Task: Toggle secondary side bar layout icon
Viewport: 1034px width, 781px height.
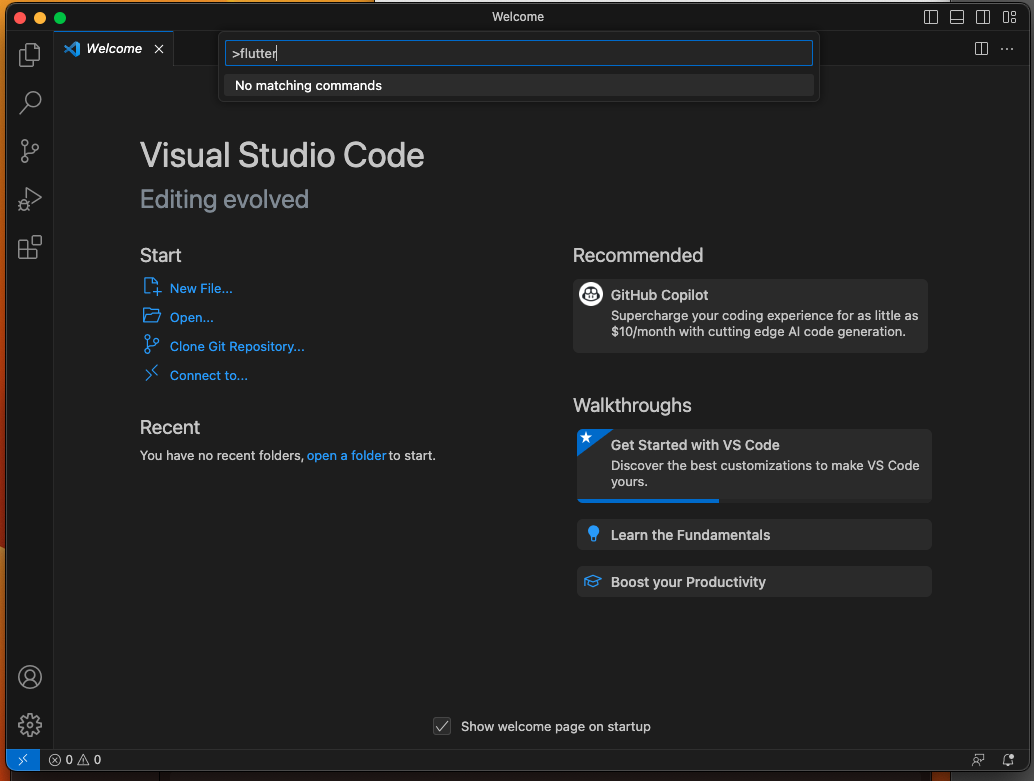Action: point(983,17)
